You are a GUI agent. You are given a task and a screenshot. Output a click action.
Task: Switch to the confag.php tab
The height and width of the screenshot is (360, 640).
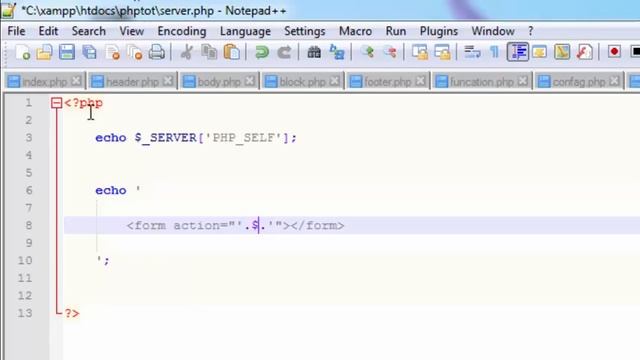coord(578,82)
